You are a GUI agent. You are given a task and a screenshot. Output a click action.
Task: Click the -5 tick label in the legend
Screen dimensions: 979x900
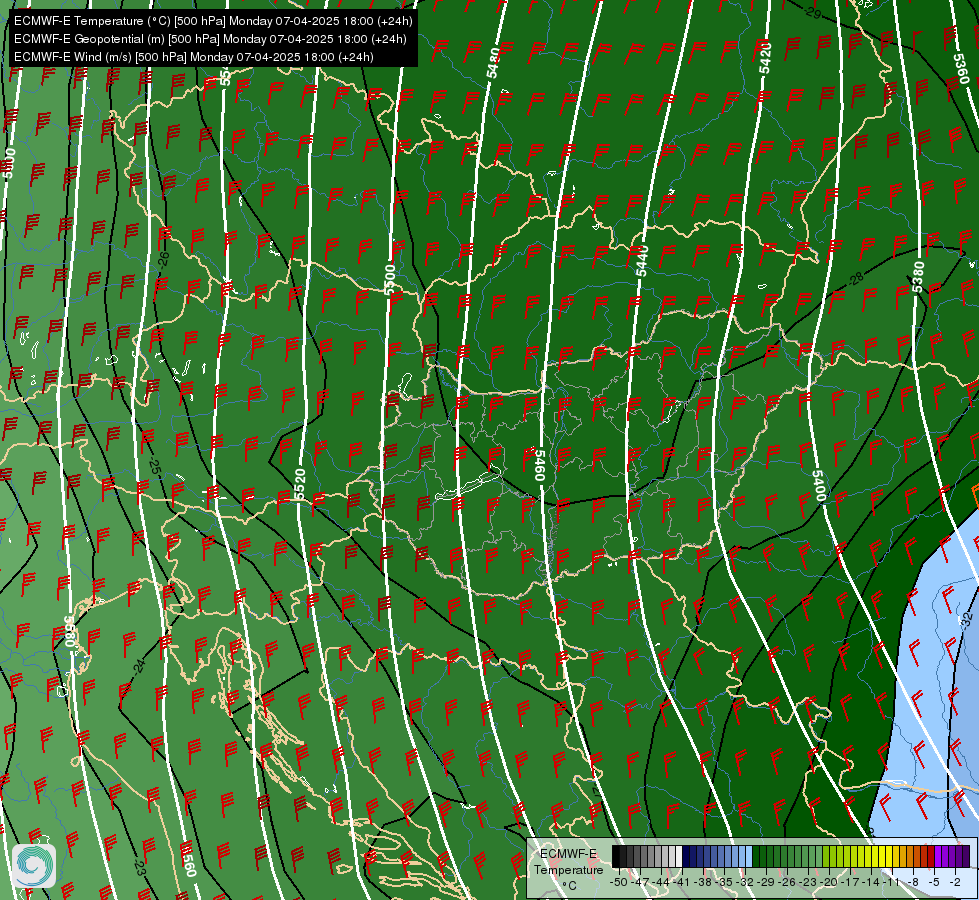tap(935, 882)
